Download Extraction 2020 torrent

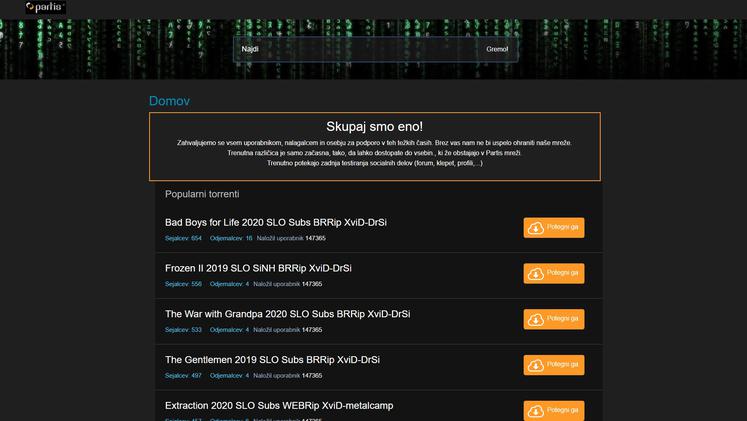(554, 411)
